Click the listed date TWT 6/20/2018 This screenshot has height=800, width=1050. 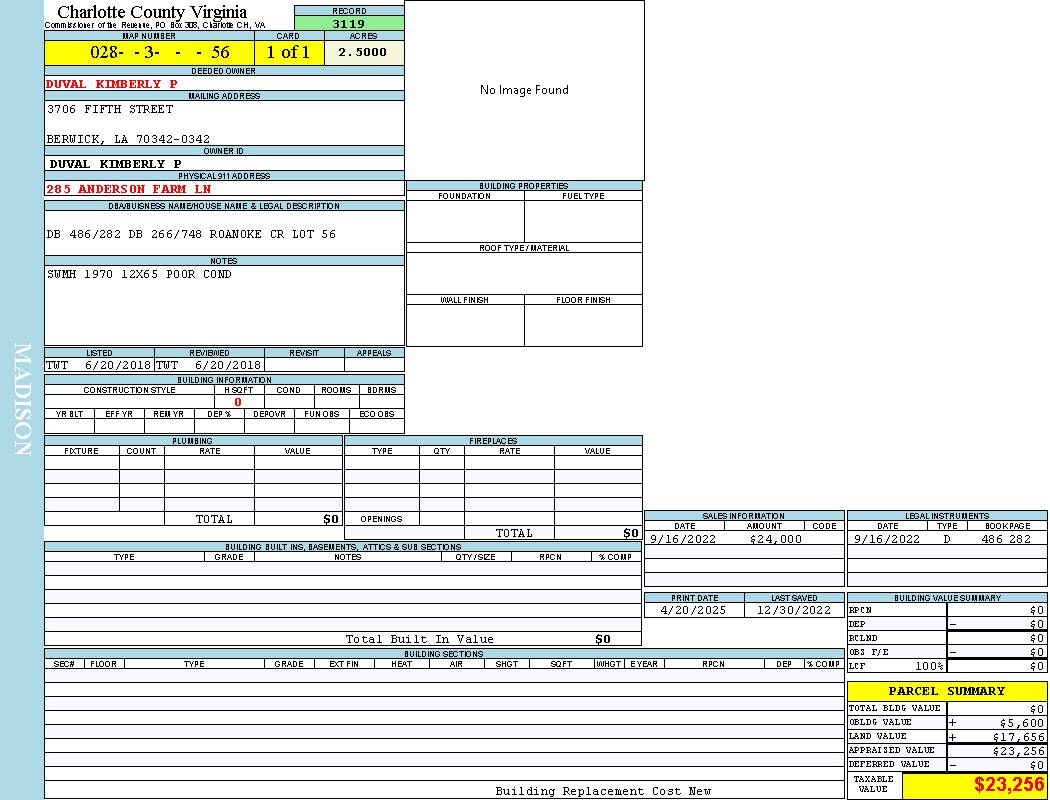98,366
